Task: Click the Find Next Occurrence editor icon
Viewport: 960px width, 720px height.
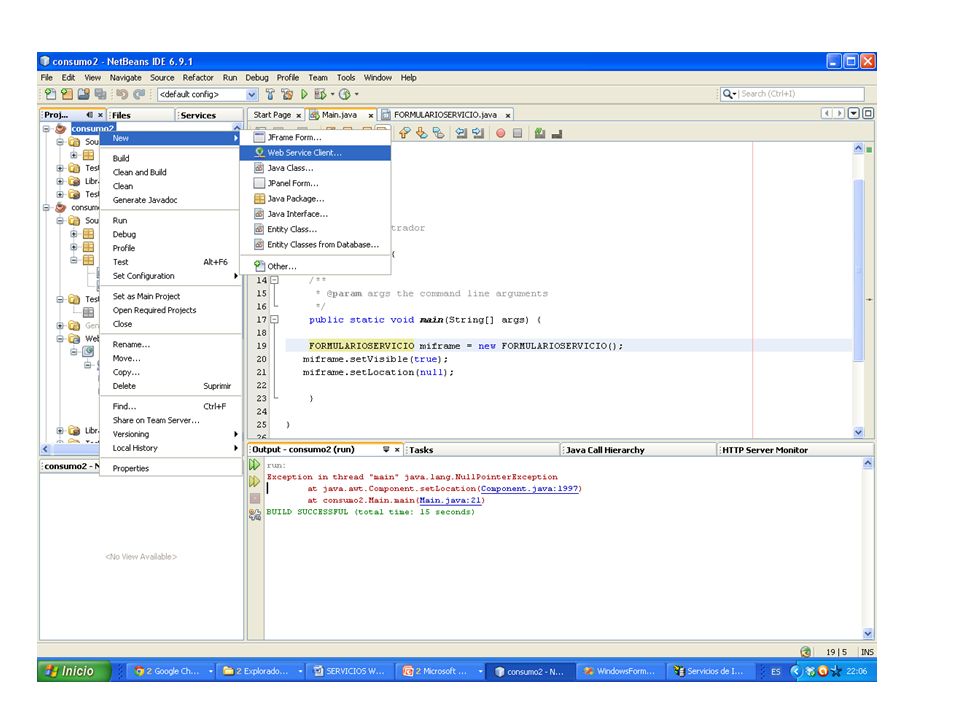Action: pos(422,133)
